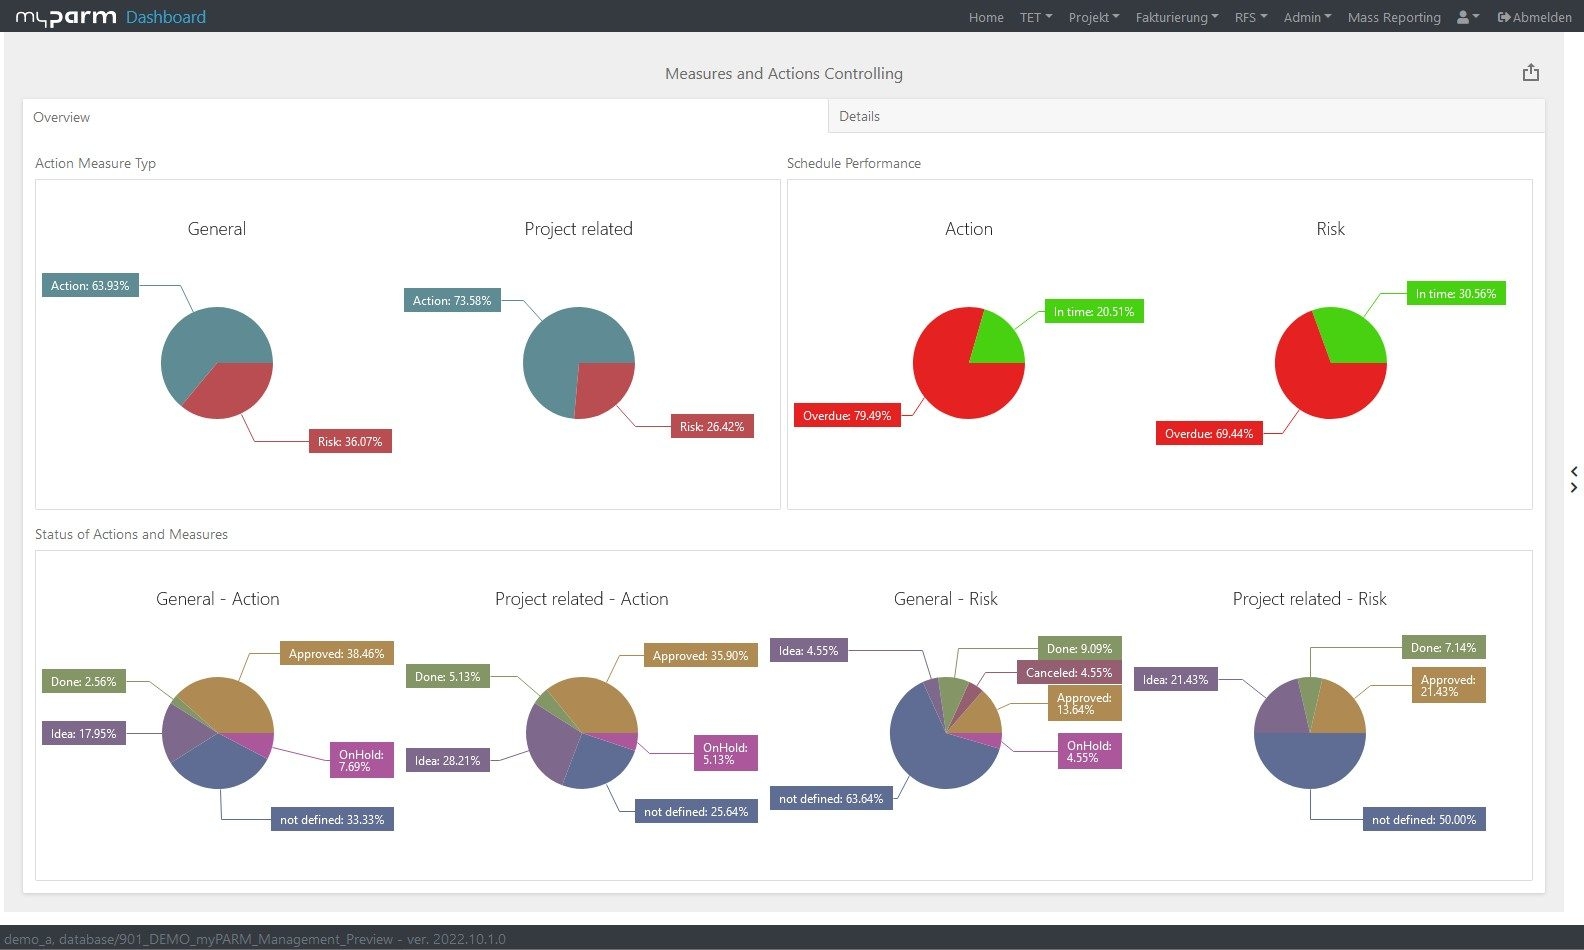1584x950 pixels.
Task: Click the green In time slice in the Risk schedule pie
Action: [x=1352, y=336]
